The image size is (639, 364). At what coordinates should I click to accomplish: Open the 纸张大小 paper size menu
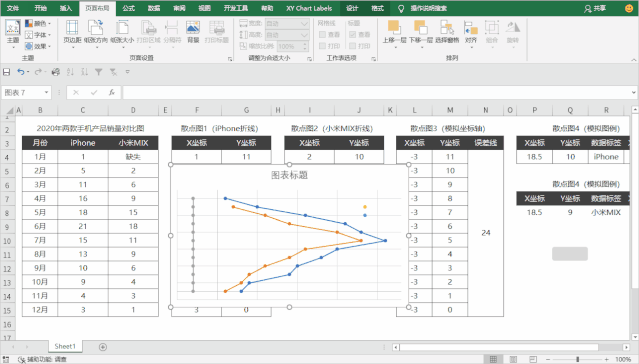[122, 33]
